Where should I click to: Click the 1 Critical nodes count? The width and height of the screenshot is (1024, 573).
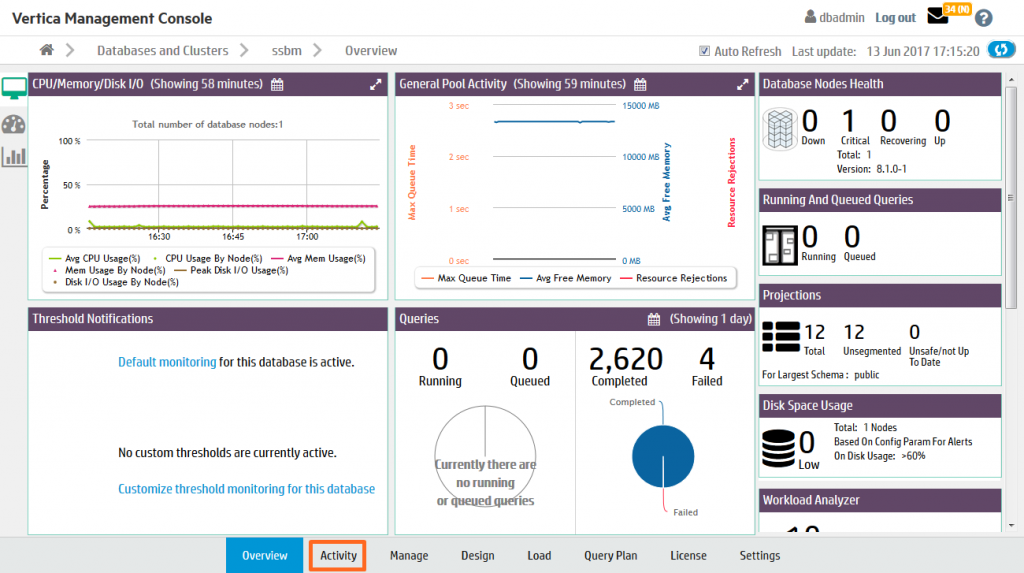(x=849, y=121)
